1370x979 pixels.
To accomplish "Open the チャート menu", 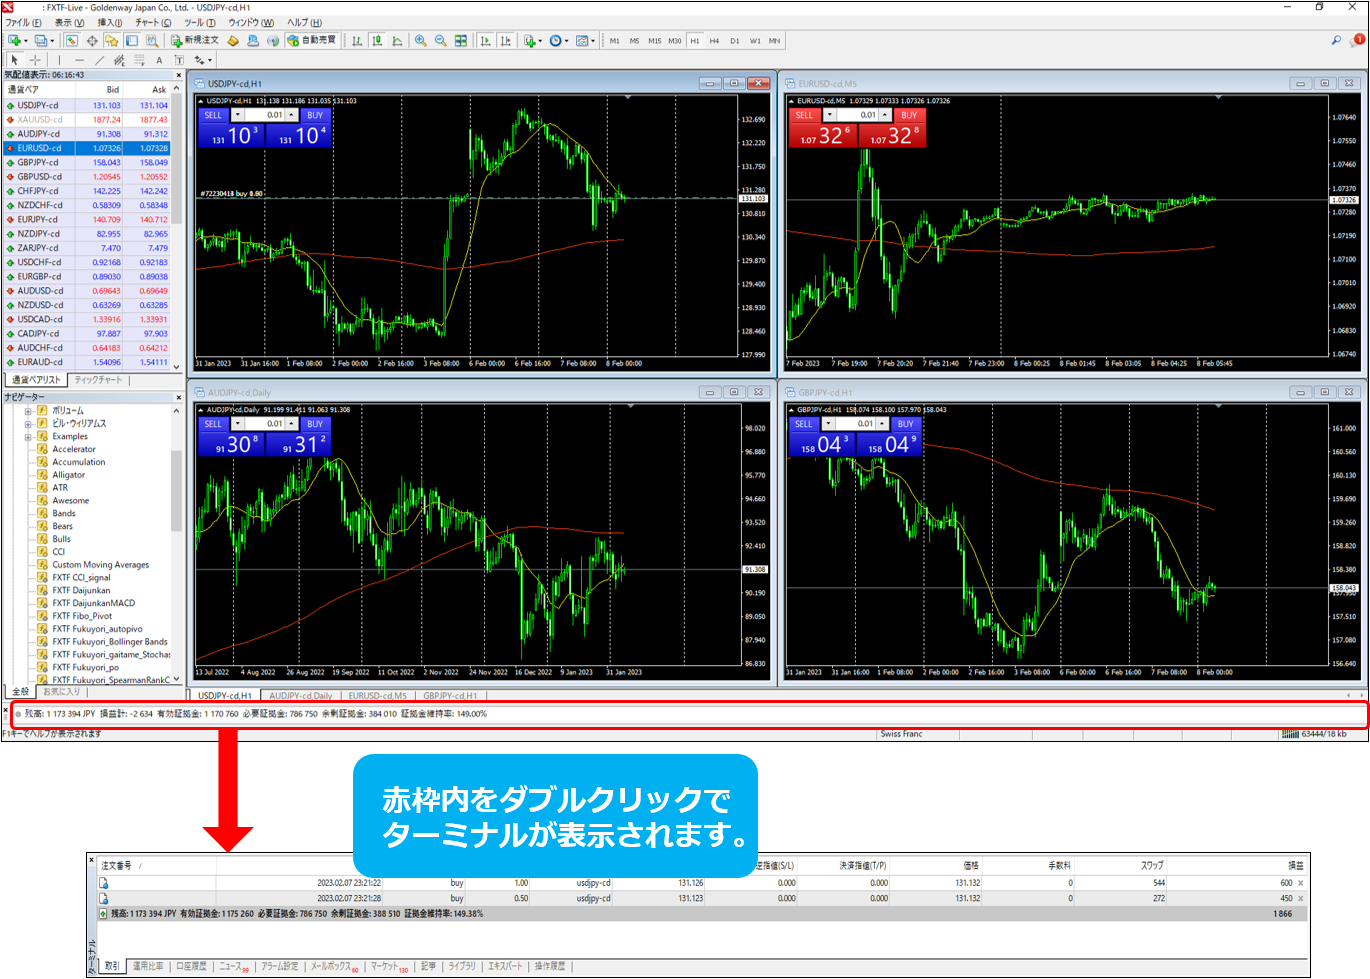I will pyautogui.click(x=153, y=22).
